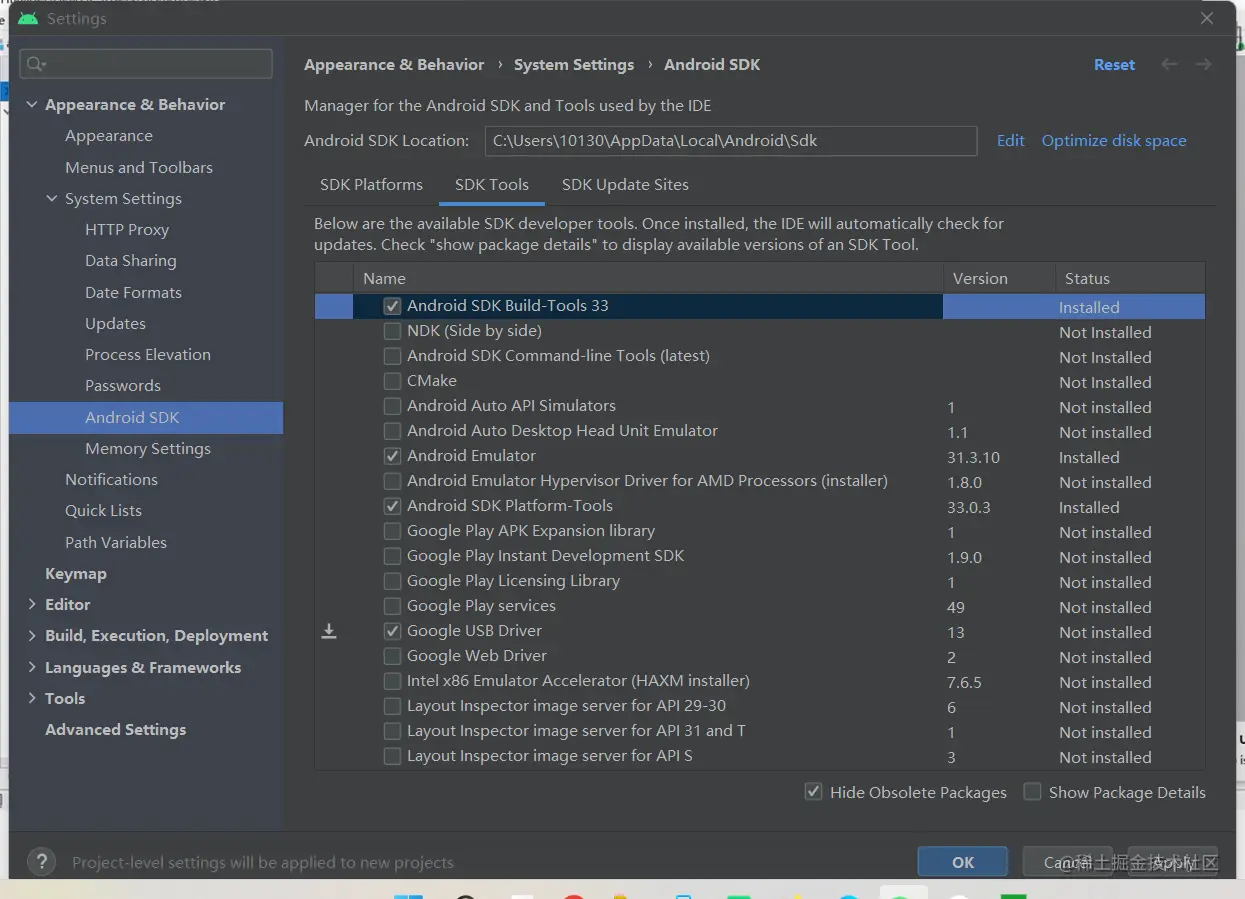Open Date Formats settings
This screenshot has width=1245, height=899.
point(133,292)
